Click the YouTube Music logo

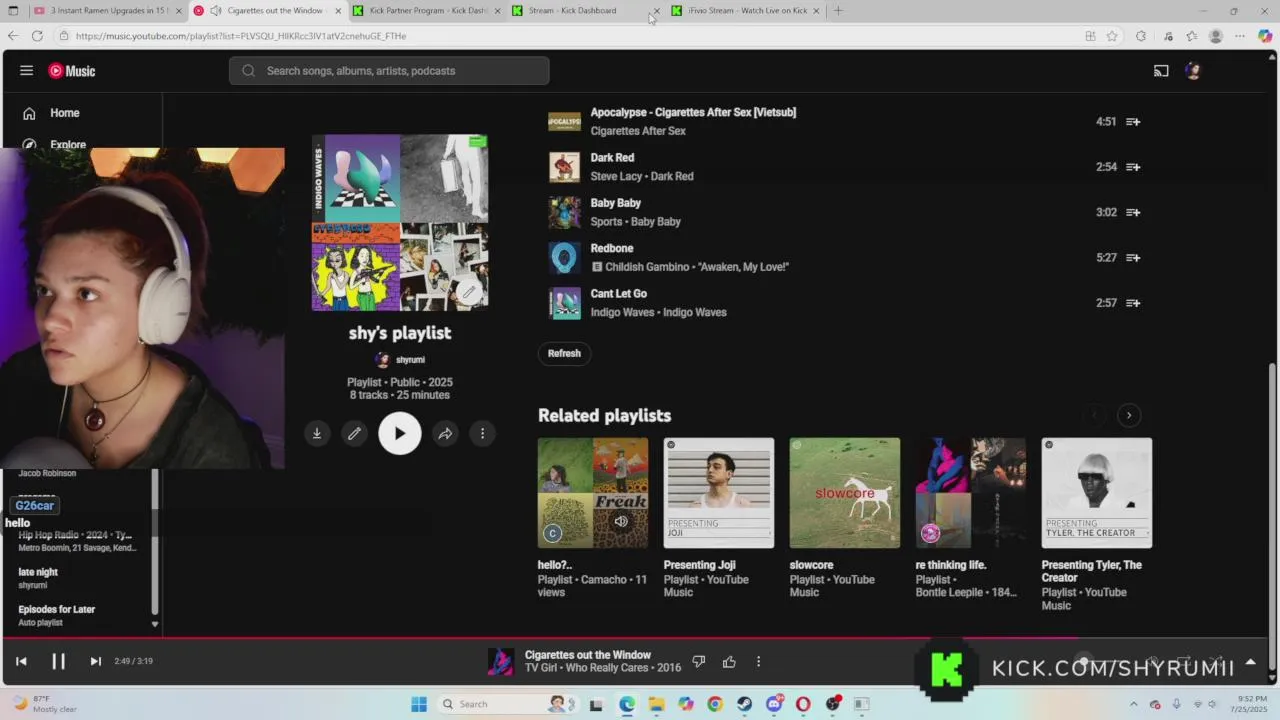[x=72, y=71]
